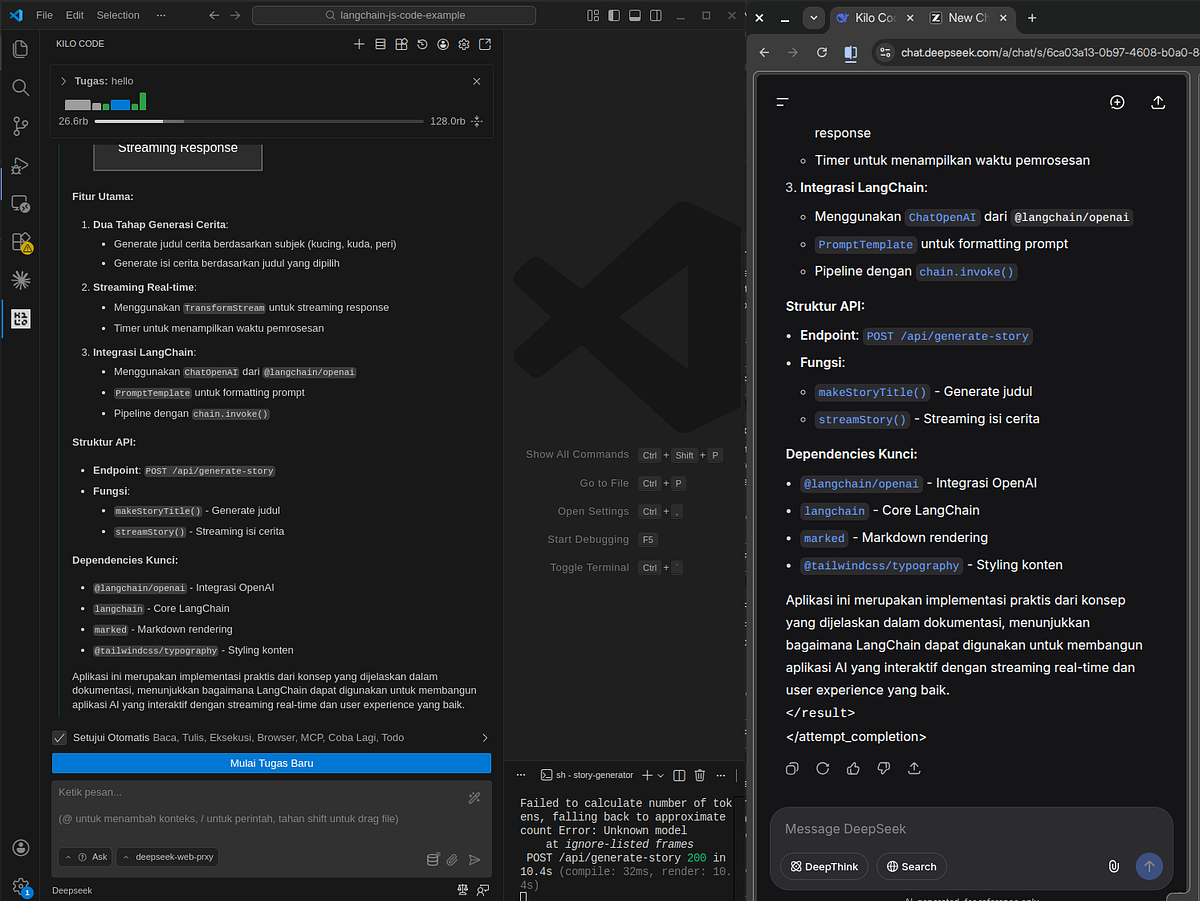The height and width of the screenshot is (901, 1200).
Task: Split the terminal panel
Action: click(x=679, y=775)
